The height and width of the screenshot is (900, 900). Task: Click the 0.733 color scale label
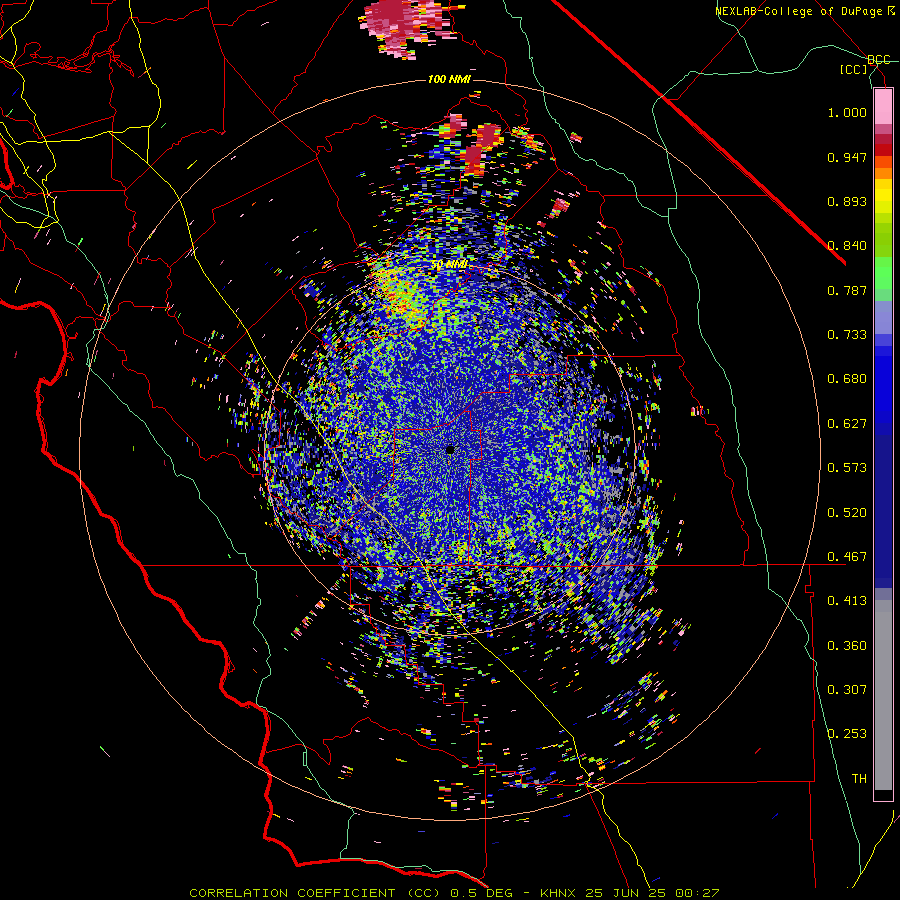click(847, 335)
